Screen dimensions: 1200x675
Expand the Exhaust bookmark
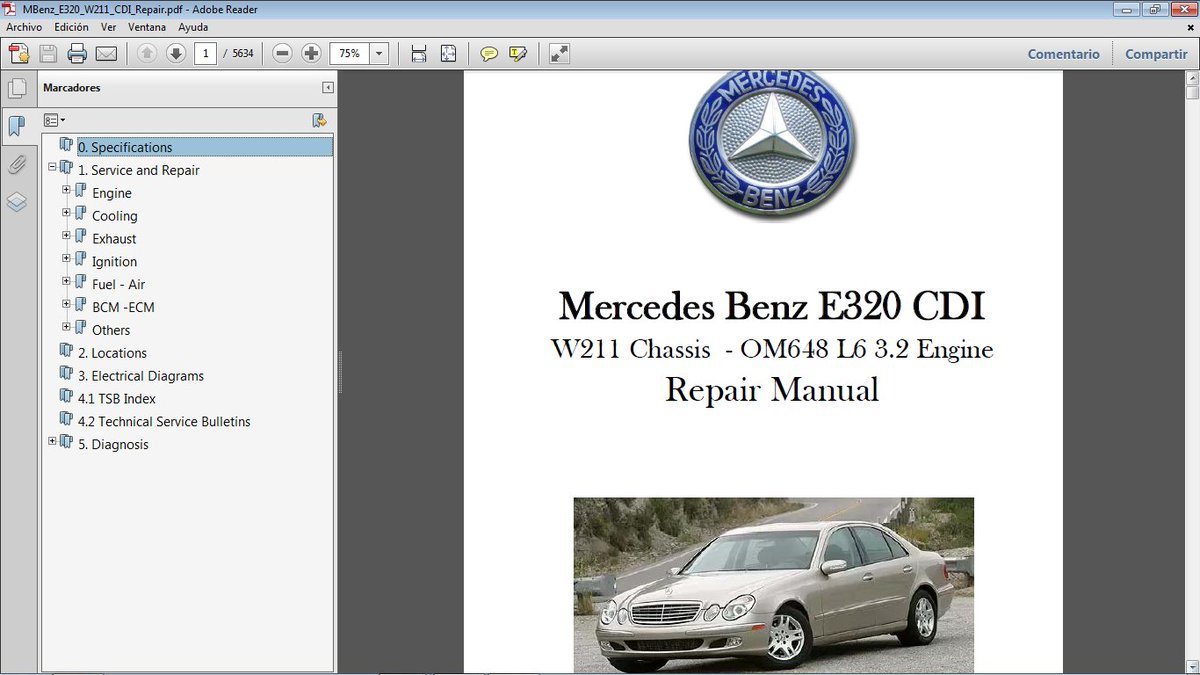(66, 236)
